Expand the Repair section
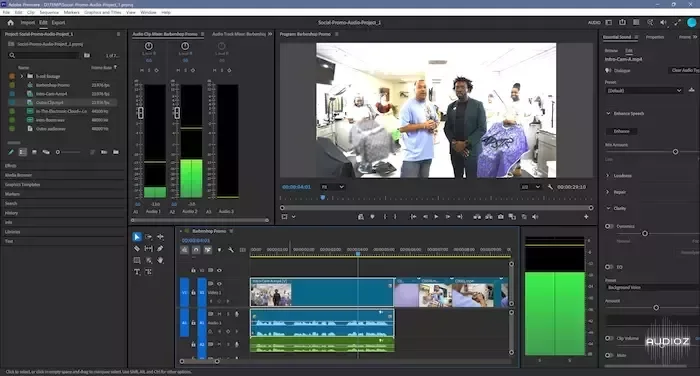Viewport: 700px width, 376px height. 608,192
